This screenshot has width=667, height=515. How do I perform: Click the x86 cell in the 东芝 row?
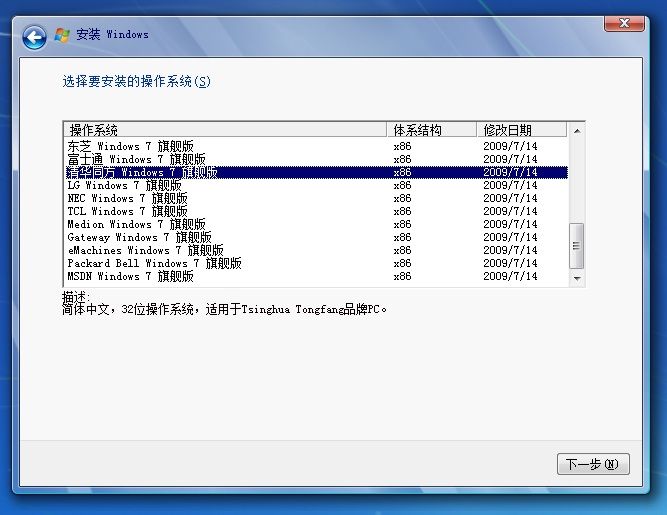pyautogui.click(x=402, y=146)
